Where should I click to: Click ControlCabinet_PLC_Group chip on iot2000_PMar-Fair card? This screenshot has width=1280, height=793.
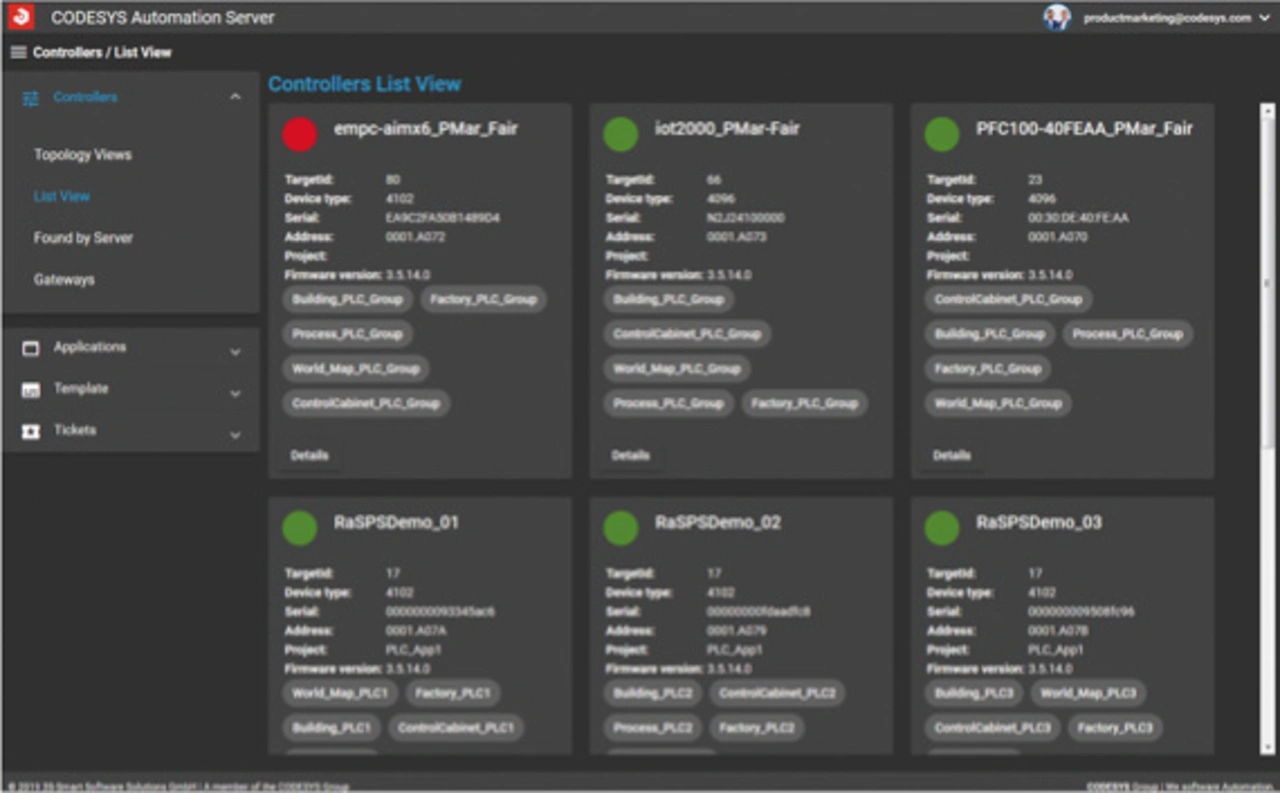(687, 334)
